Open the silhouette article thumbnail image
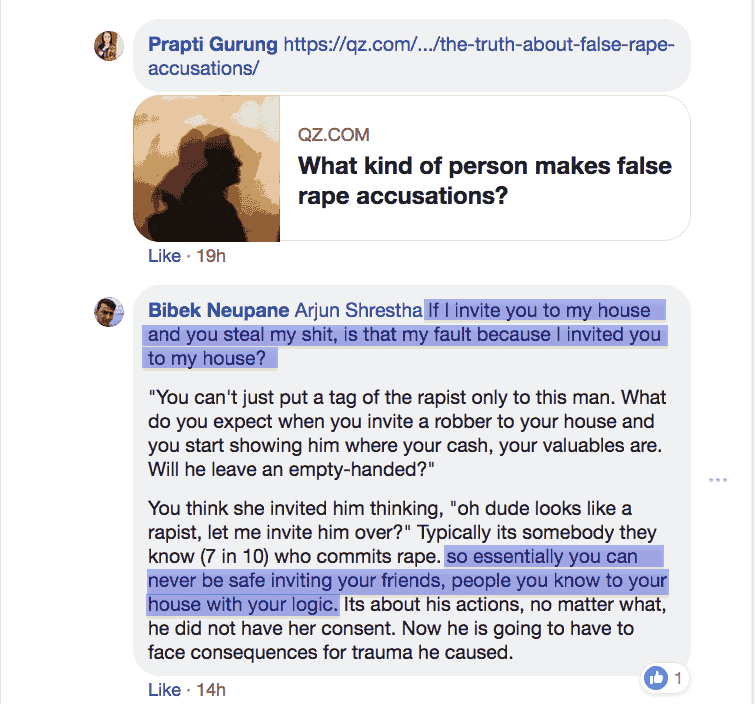Screen dimensions: 755x704 point(207,168)
